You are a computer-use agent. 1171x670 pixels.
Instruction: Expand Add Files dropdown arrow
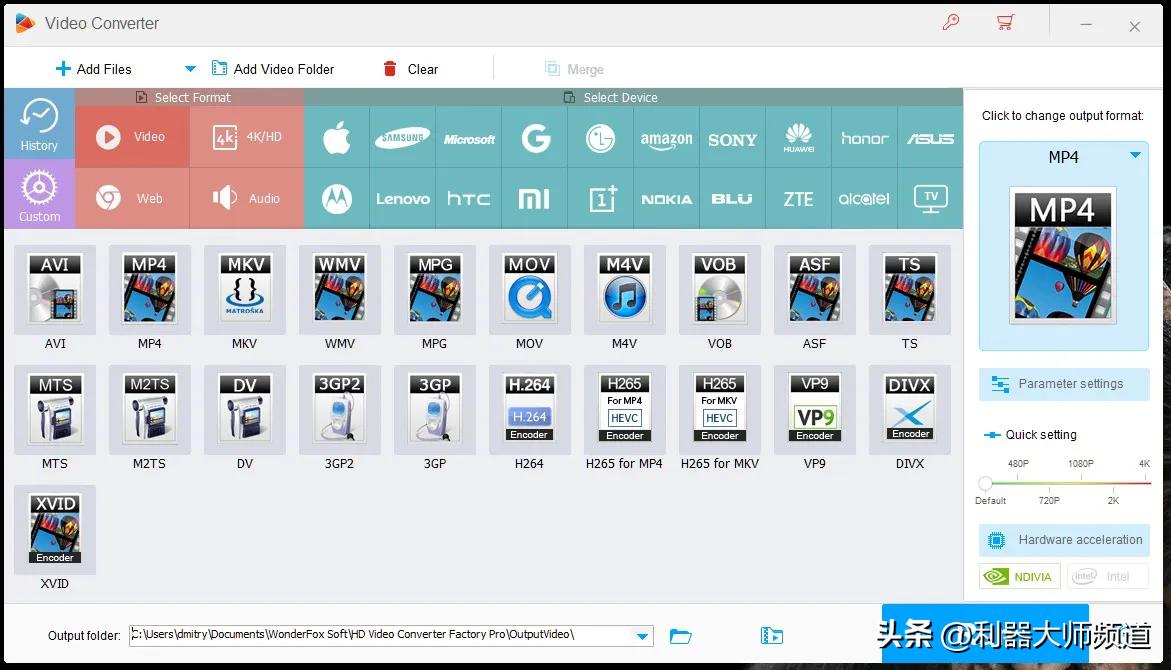(190, 69)
